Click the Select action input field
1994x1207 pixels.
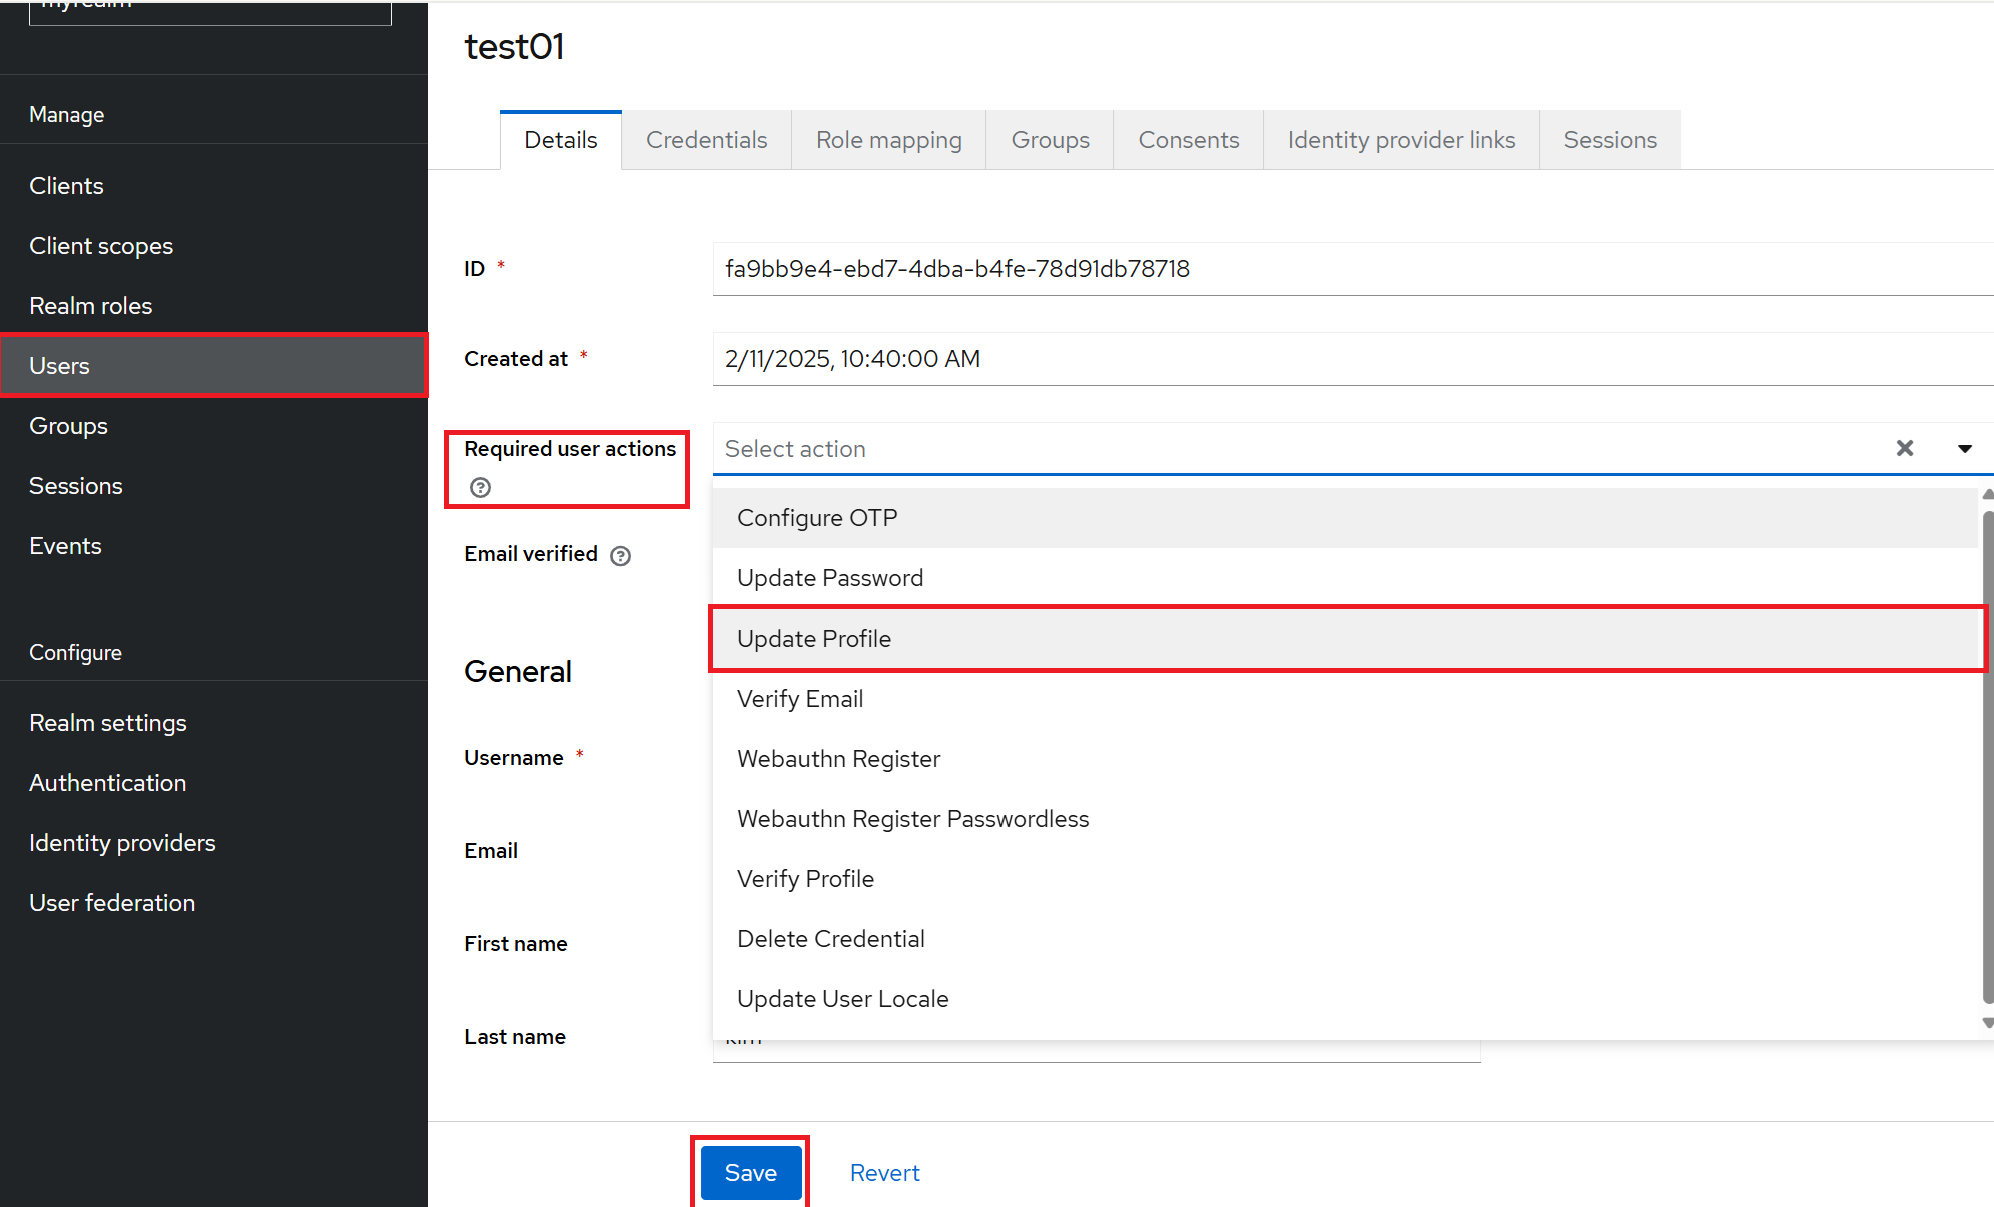point(1290,449)
